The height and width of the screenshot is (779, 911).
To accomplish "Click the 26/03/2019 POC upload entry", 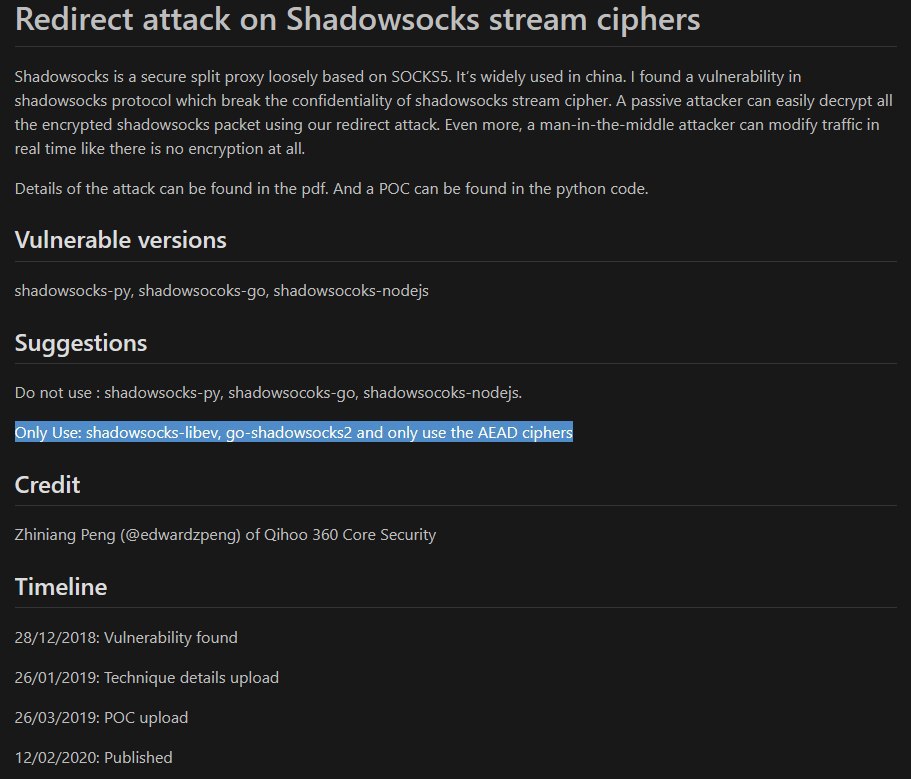I will pos(101,717).
